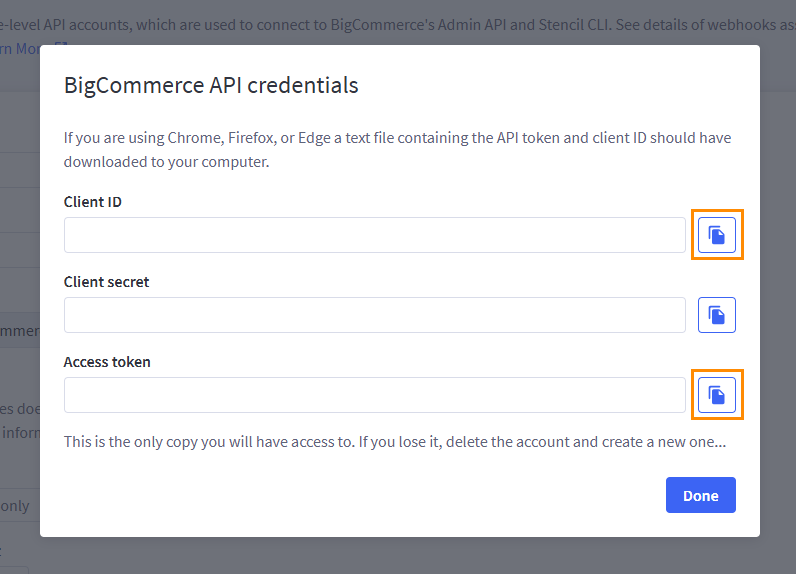Screen dimensions: 796x574
Task: Click the external-link icon beside Learn More
Action: (x=61, y=48)
